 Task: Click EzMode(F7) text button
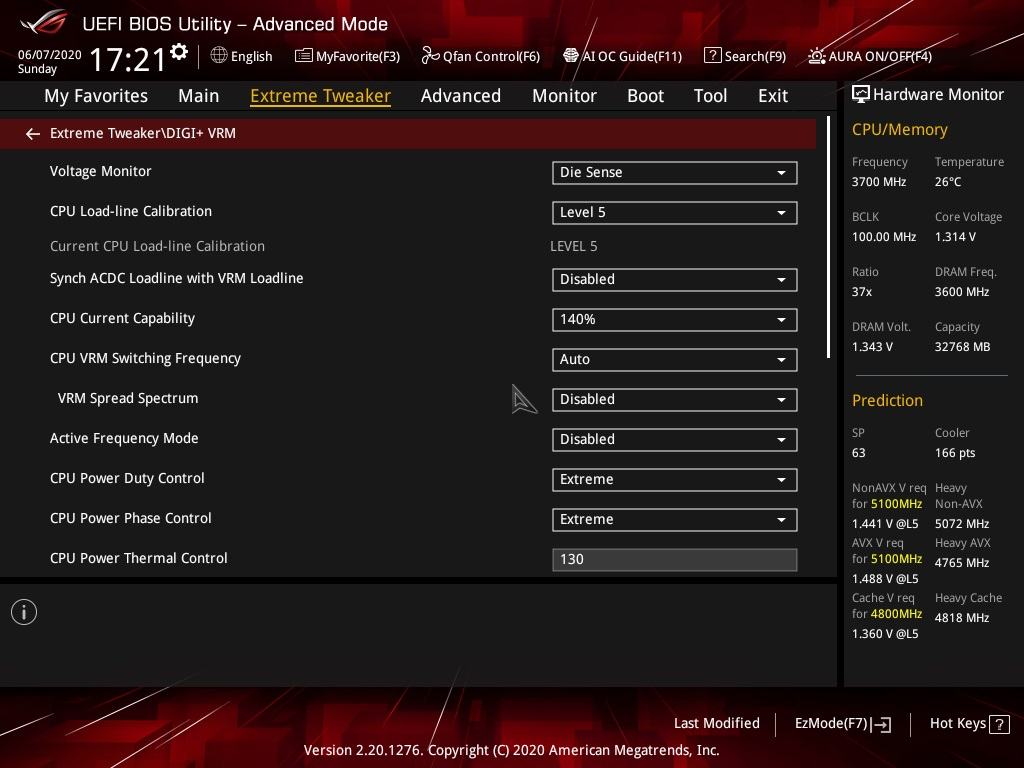point(831,723)
